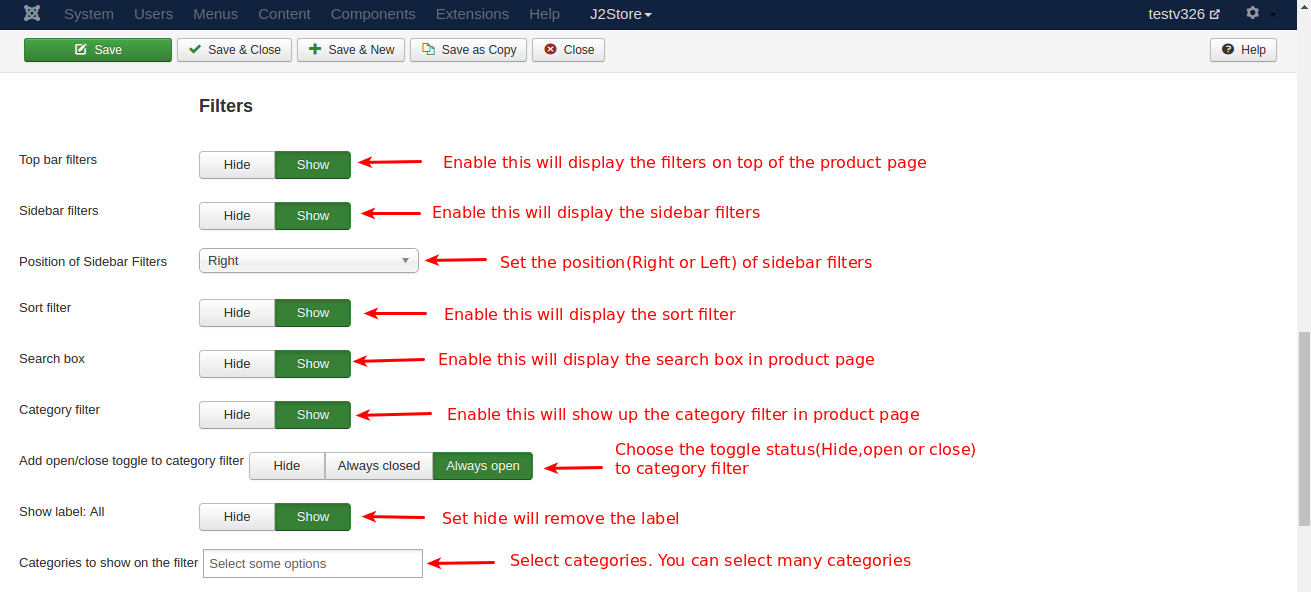This screenshot has height=592, width=1311.
Task: Set Top bar filters to Hide
Action: pyautogui.click(x=237, y=165)
